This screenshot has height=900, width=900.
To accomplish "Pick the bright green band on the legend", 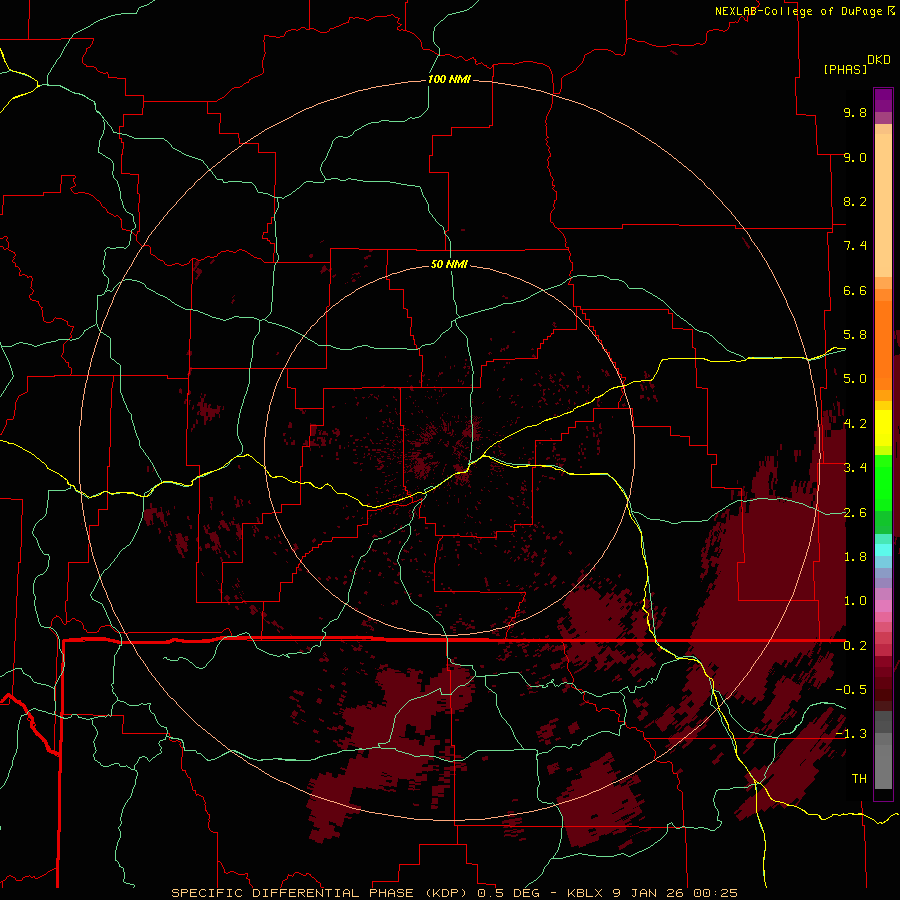I will pyautogui.click(x=883, y=483).
